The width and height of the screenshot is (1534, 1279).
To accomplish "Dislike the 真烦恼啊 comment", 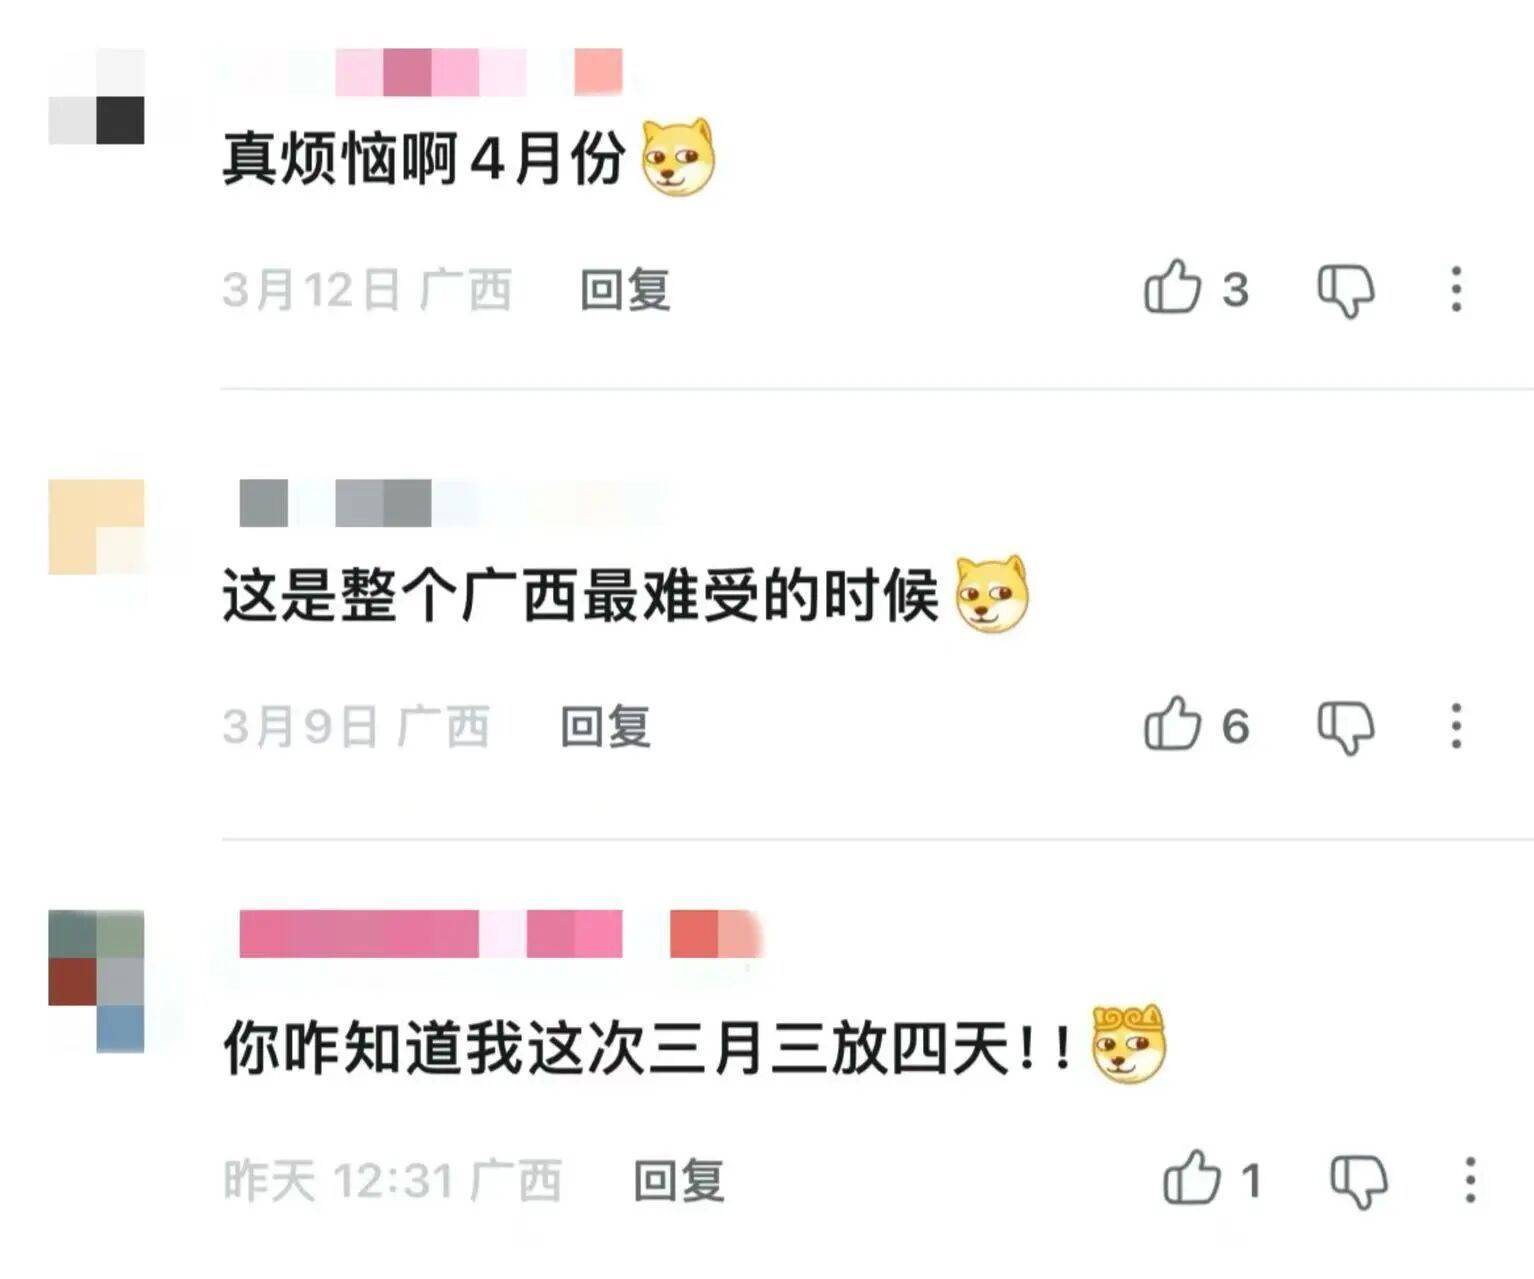I will click(1346, 290).
